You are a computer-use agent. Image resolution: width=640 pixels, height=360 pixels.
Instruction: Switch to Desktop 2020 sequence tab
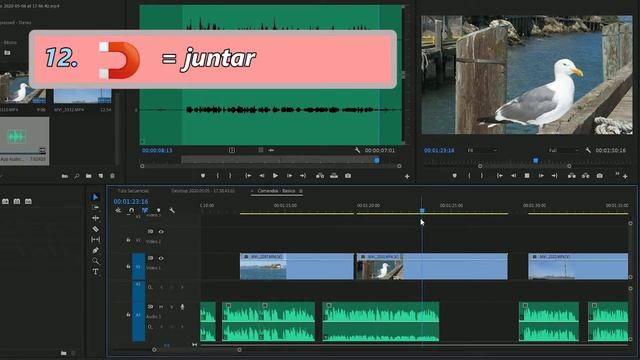203,191
